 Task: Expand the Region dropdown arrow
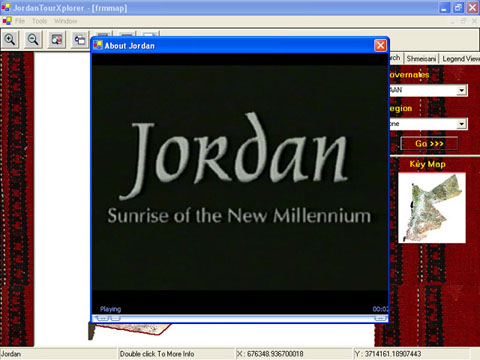(461, 124)
